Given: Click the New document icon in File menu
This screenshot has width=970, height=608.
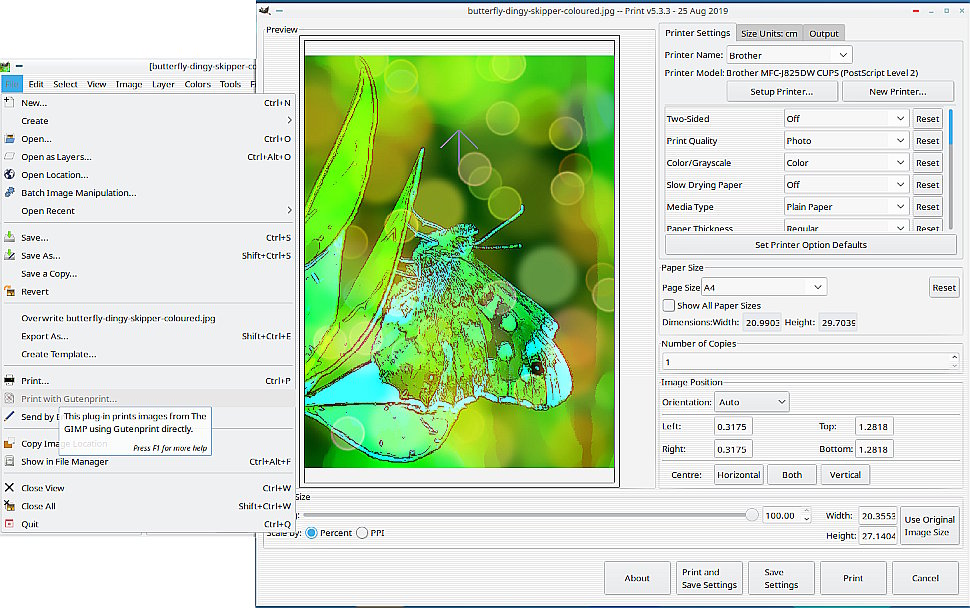Looking at the screenshot, I should 9,102.
